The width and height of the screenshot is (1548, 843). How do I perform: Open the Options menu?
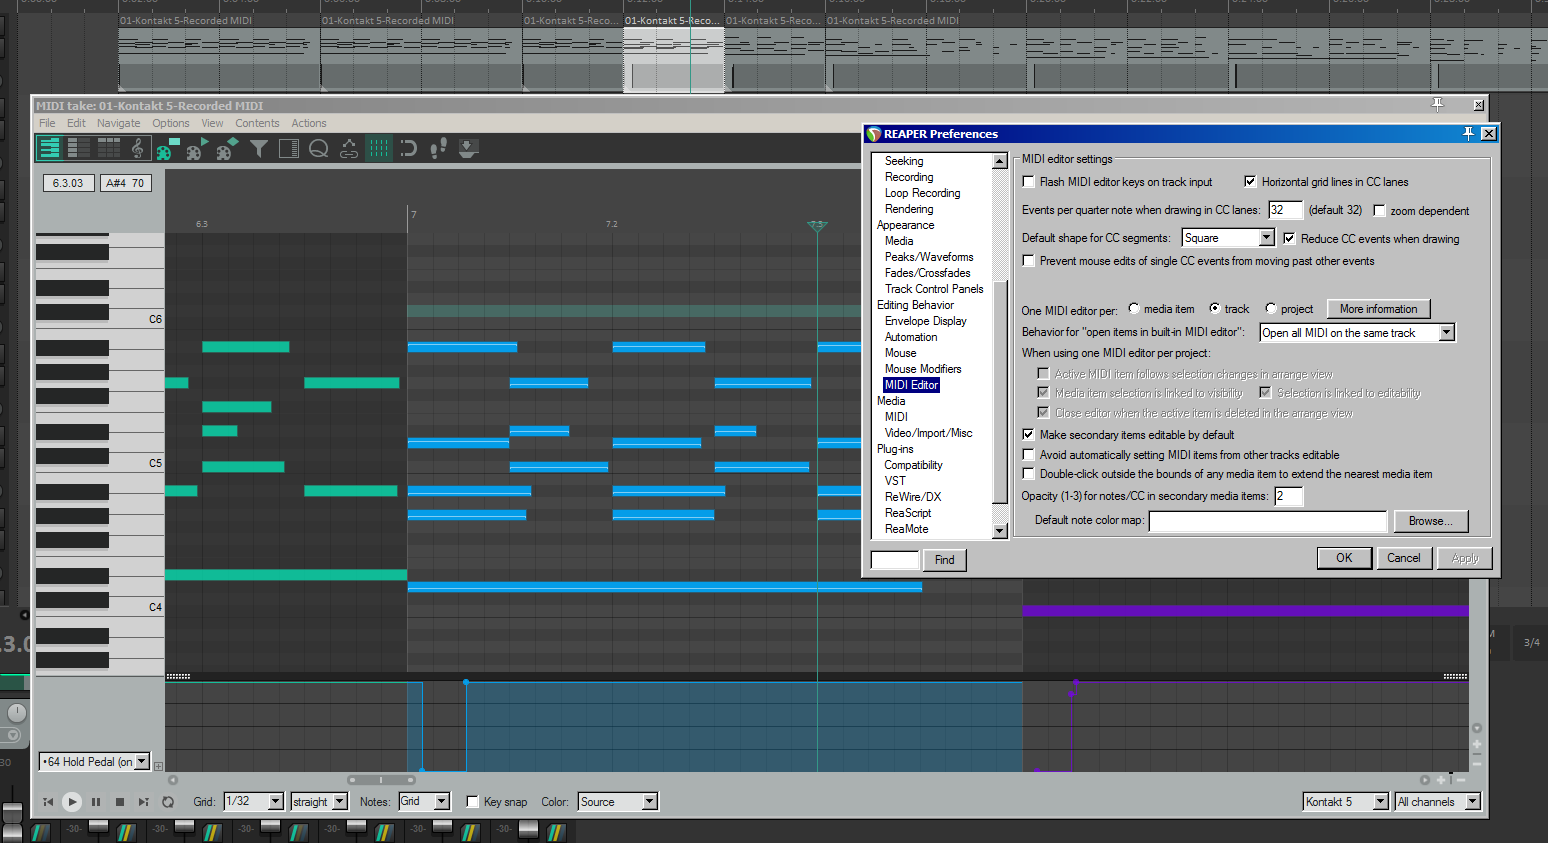tap(171, 124)
